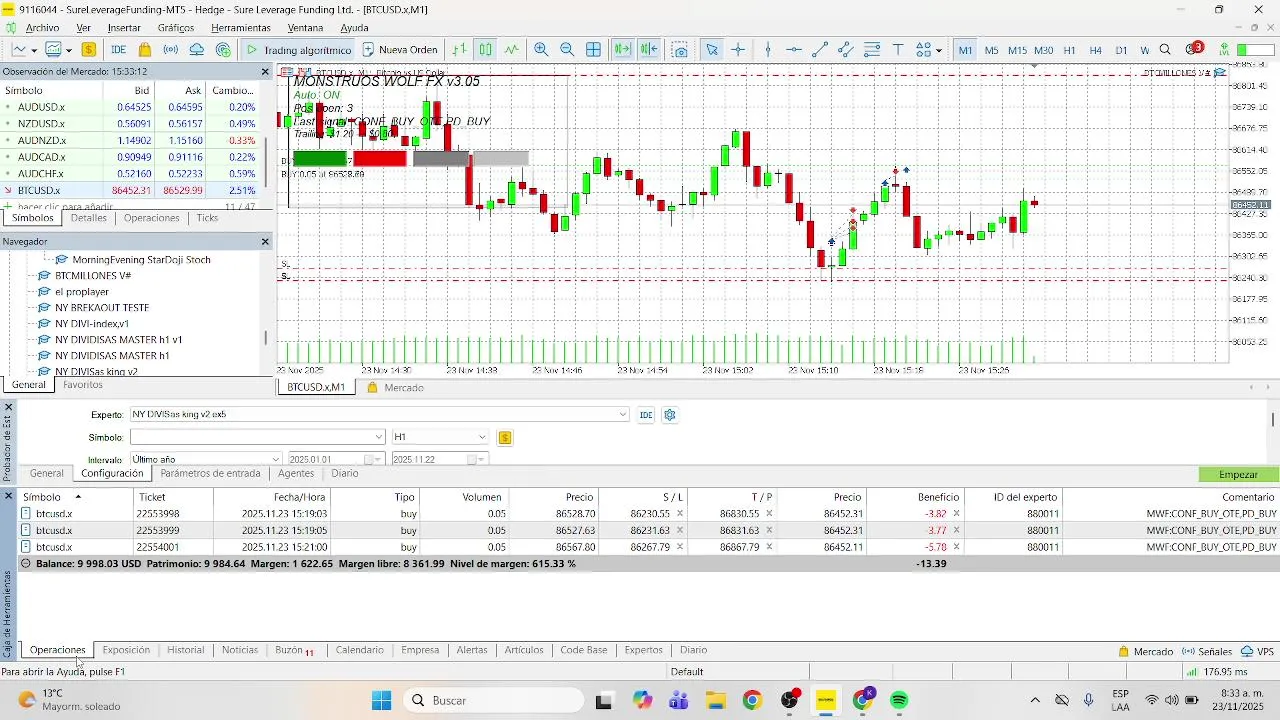This screenshot has width=1280, height=720.
Task: Select NY BREKAOUT TESTE in Navigator
Action: click(102, 308)
